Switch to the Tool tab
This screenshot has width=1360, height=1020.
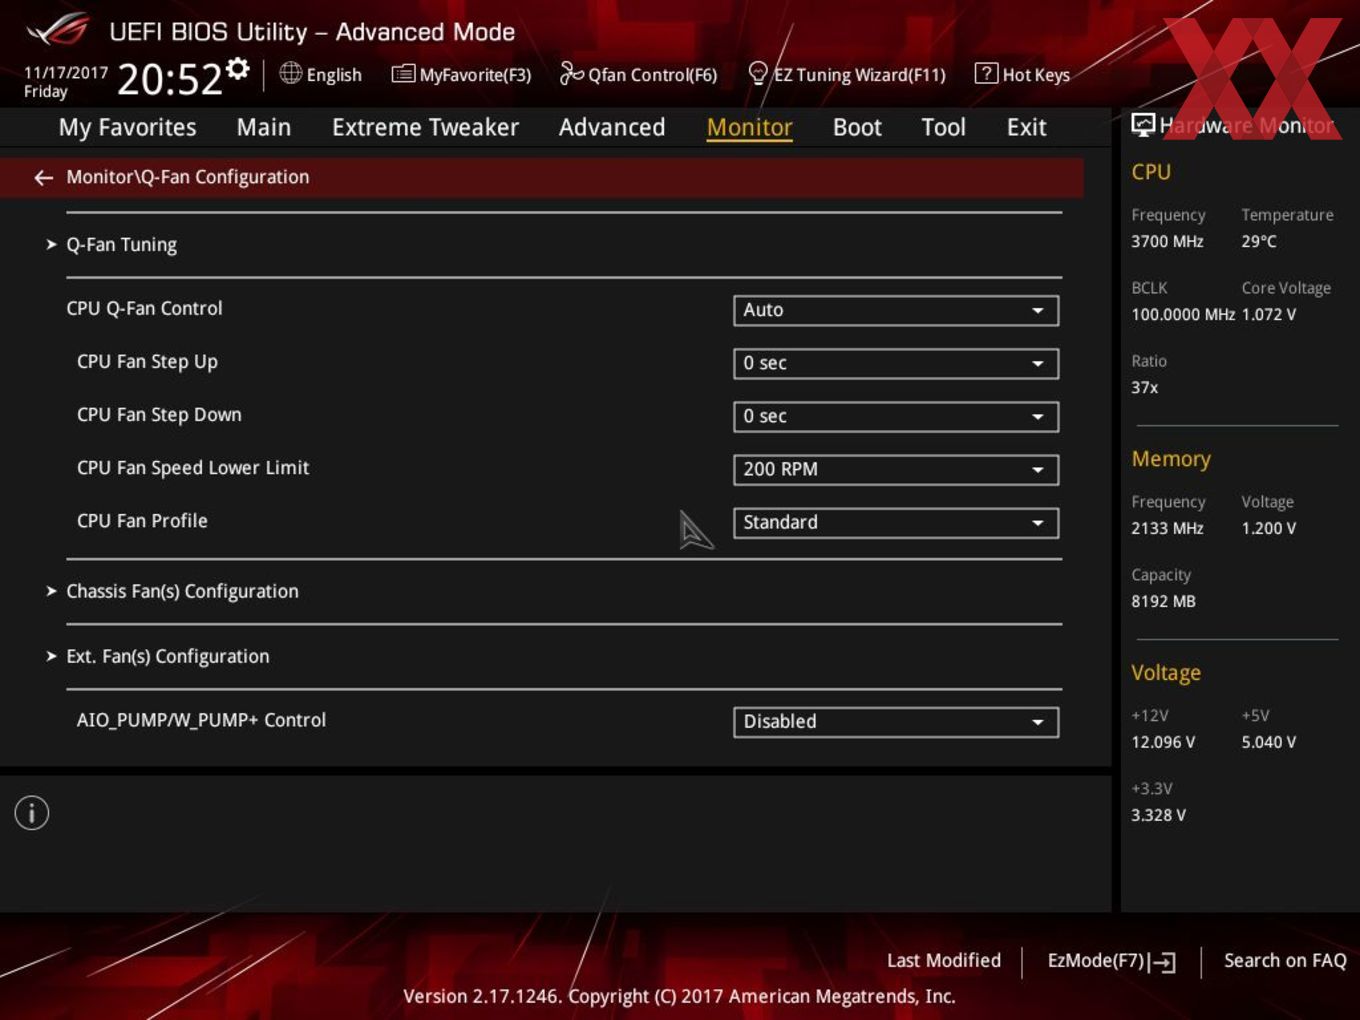coord(943,127)
